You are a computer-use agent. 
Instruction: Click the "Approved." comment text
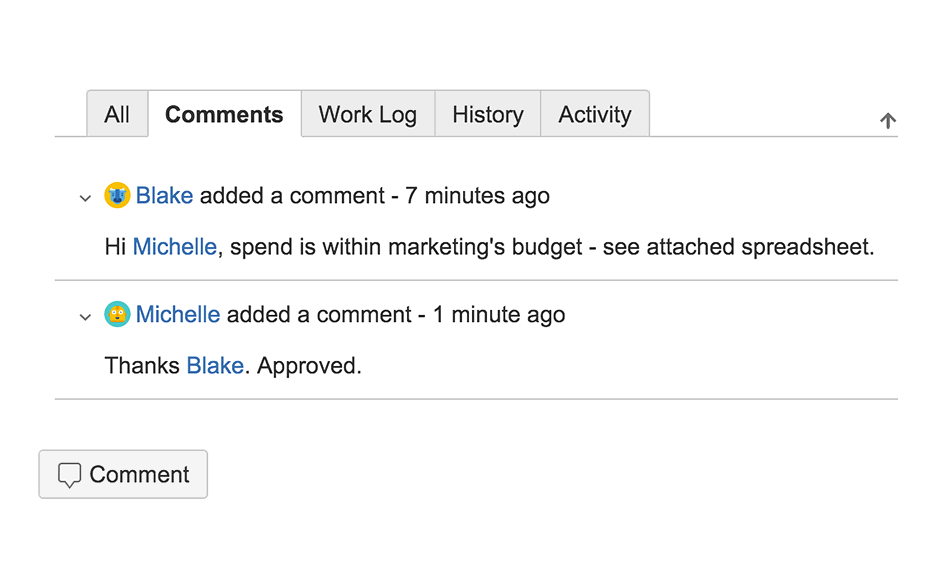pyautogui.click(x=309, y=366)
